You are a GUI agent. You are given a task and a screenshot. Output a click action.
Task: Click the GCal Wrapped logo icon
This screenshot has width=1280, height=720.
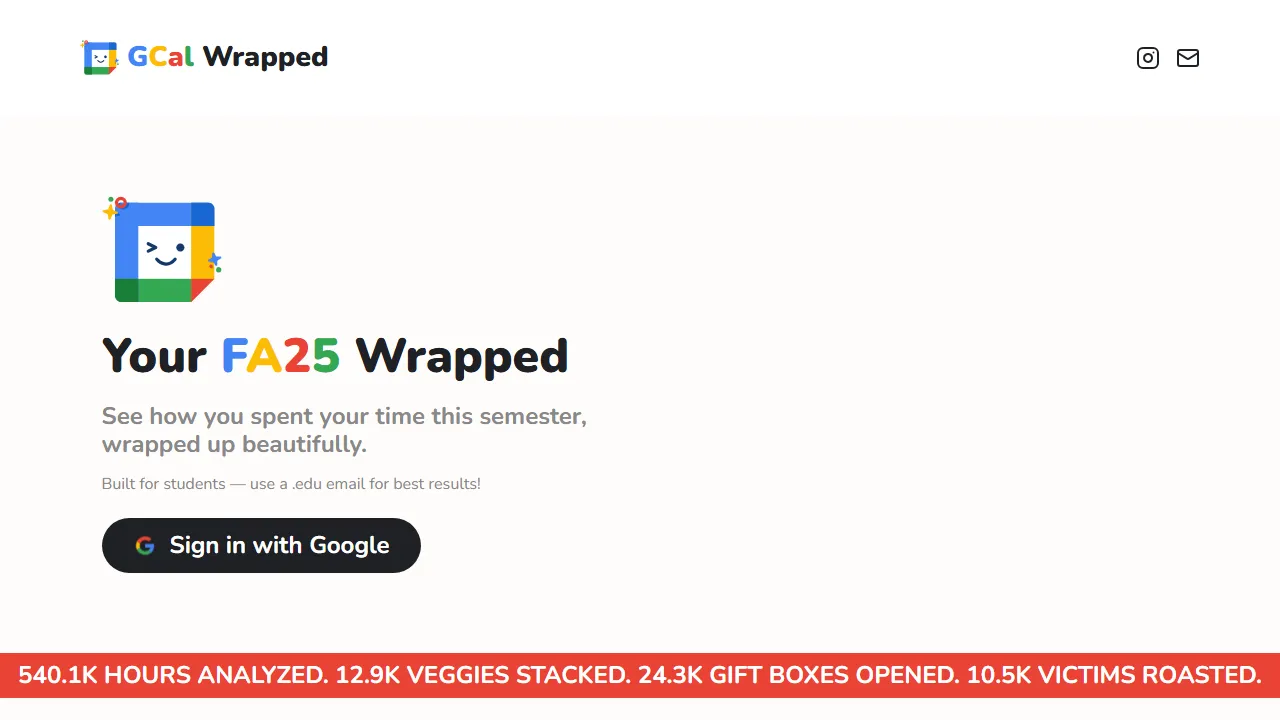[x=100, y=57]
